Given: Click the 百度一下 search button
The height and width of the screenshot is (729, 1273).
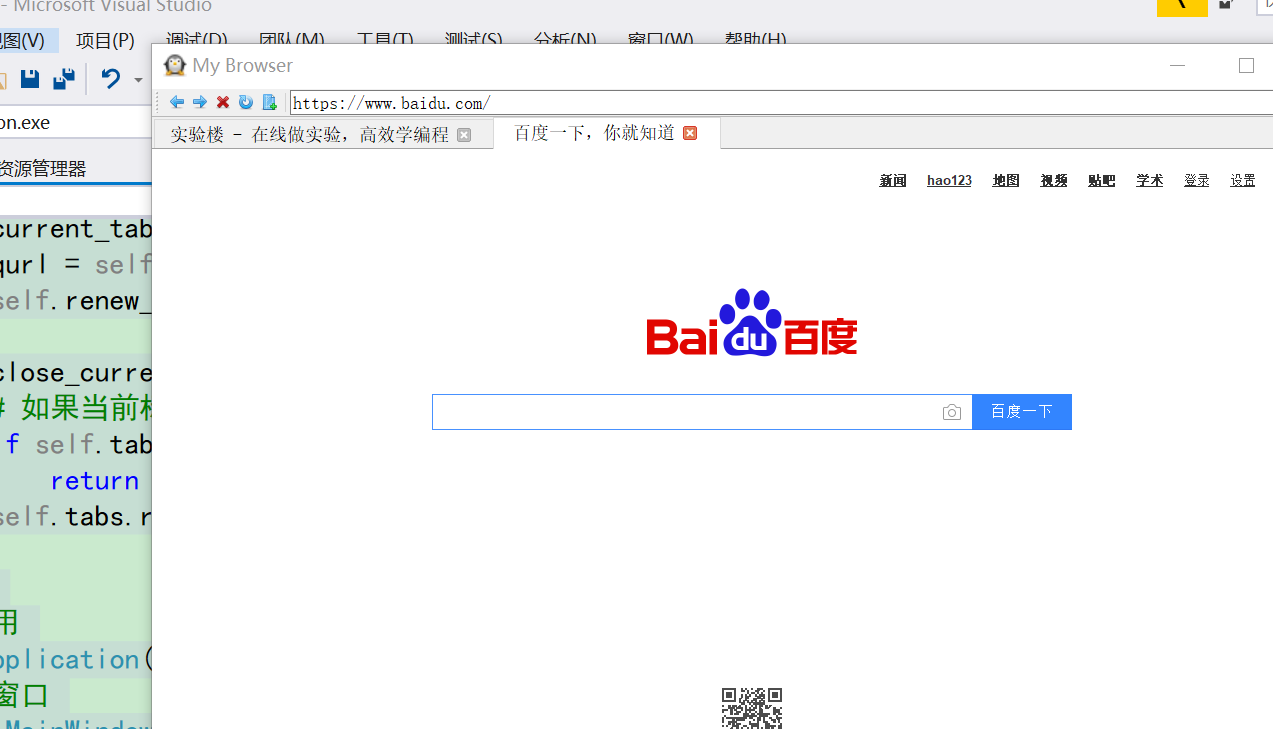Looking at the screenshot, I should click(1022, 412).
